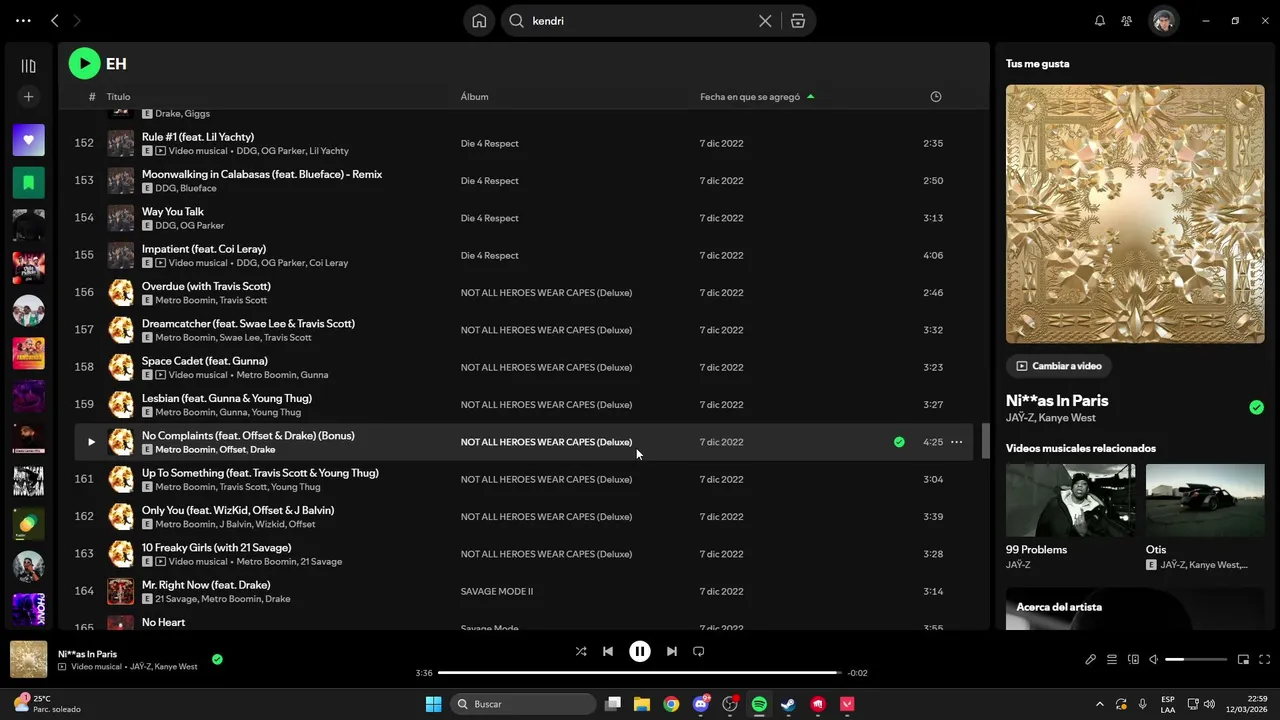
Task: Select Space Cadet (feat. Gunna) track
Action: pos(205,361)
